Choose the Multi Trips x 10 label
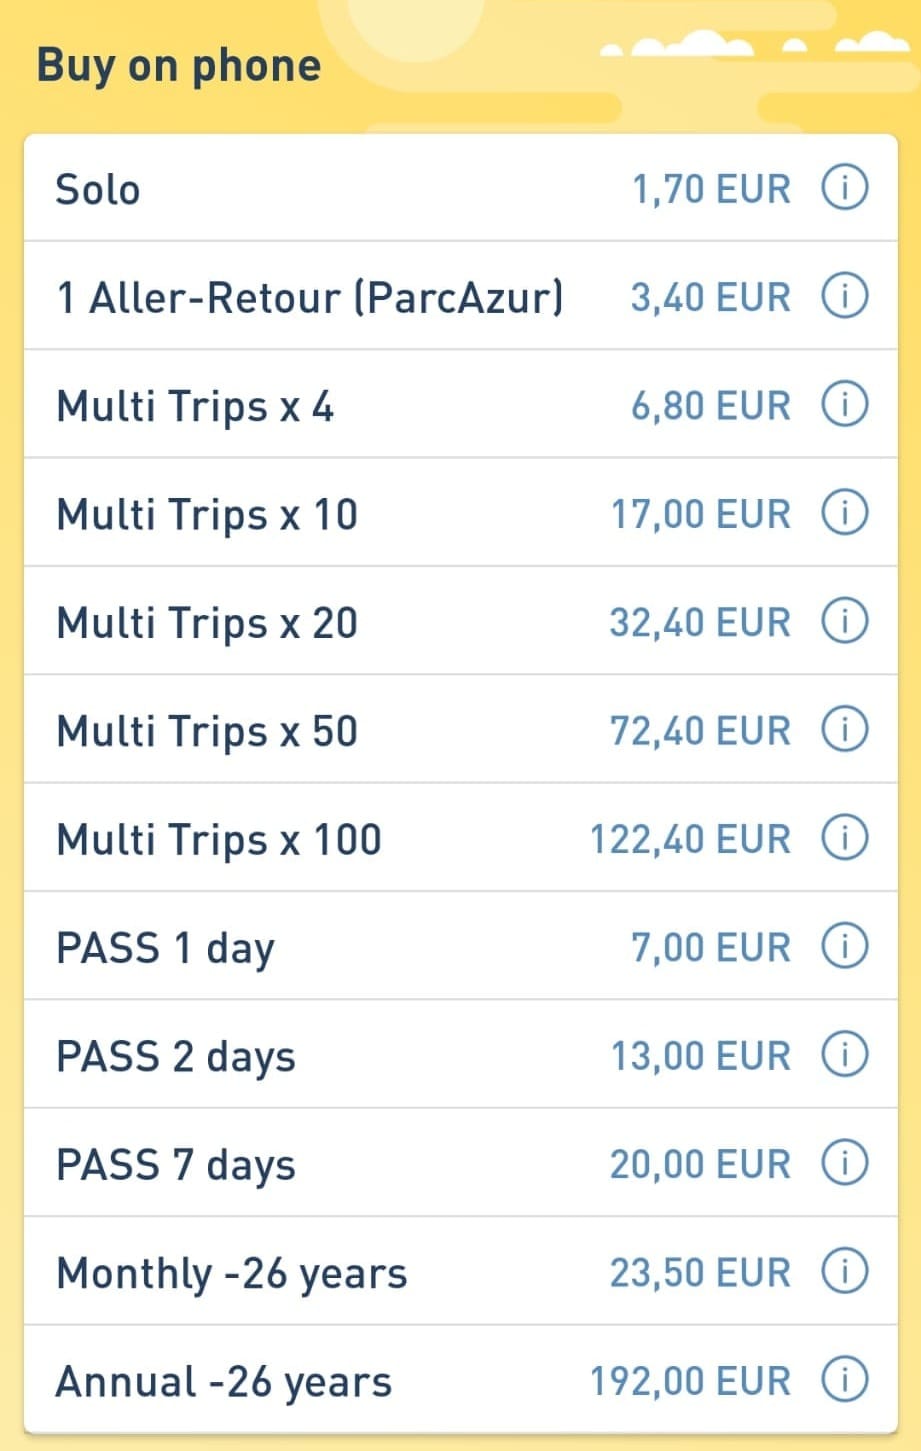Screen dimensions: 921x1451 pos(207,514)
